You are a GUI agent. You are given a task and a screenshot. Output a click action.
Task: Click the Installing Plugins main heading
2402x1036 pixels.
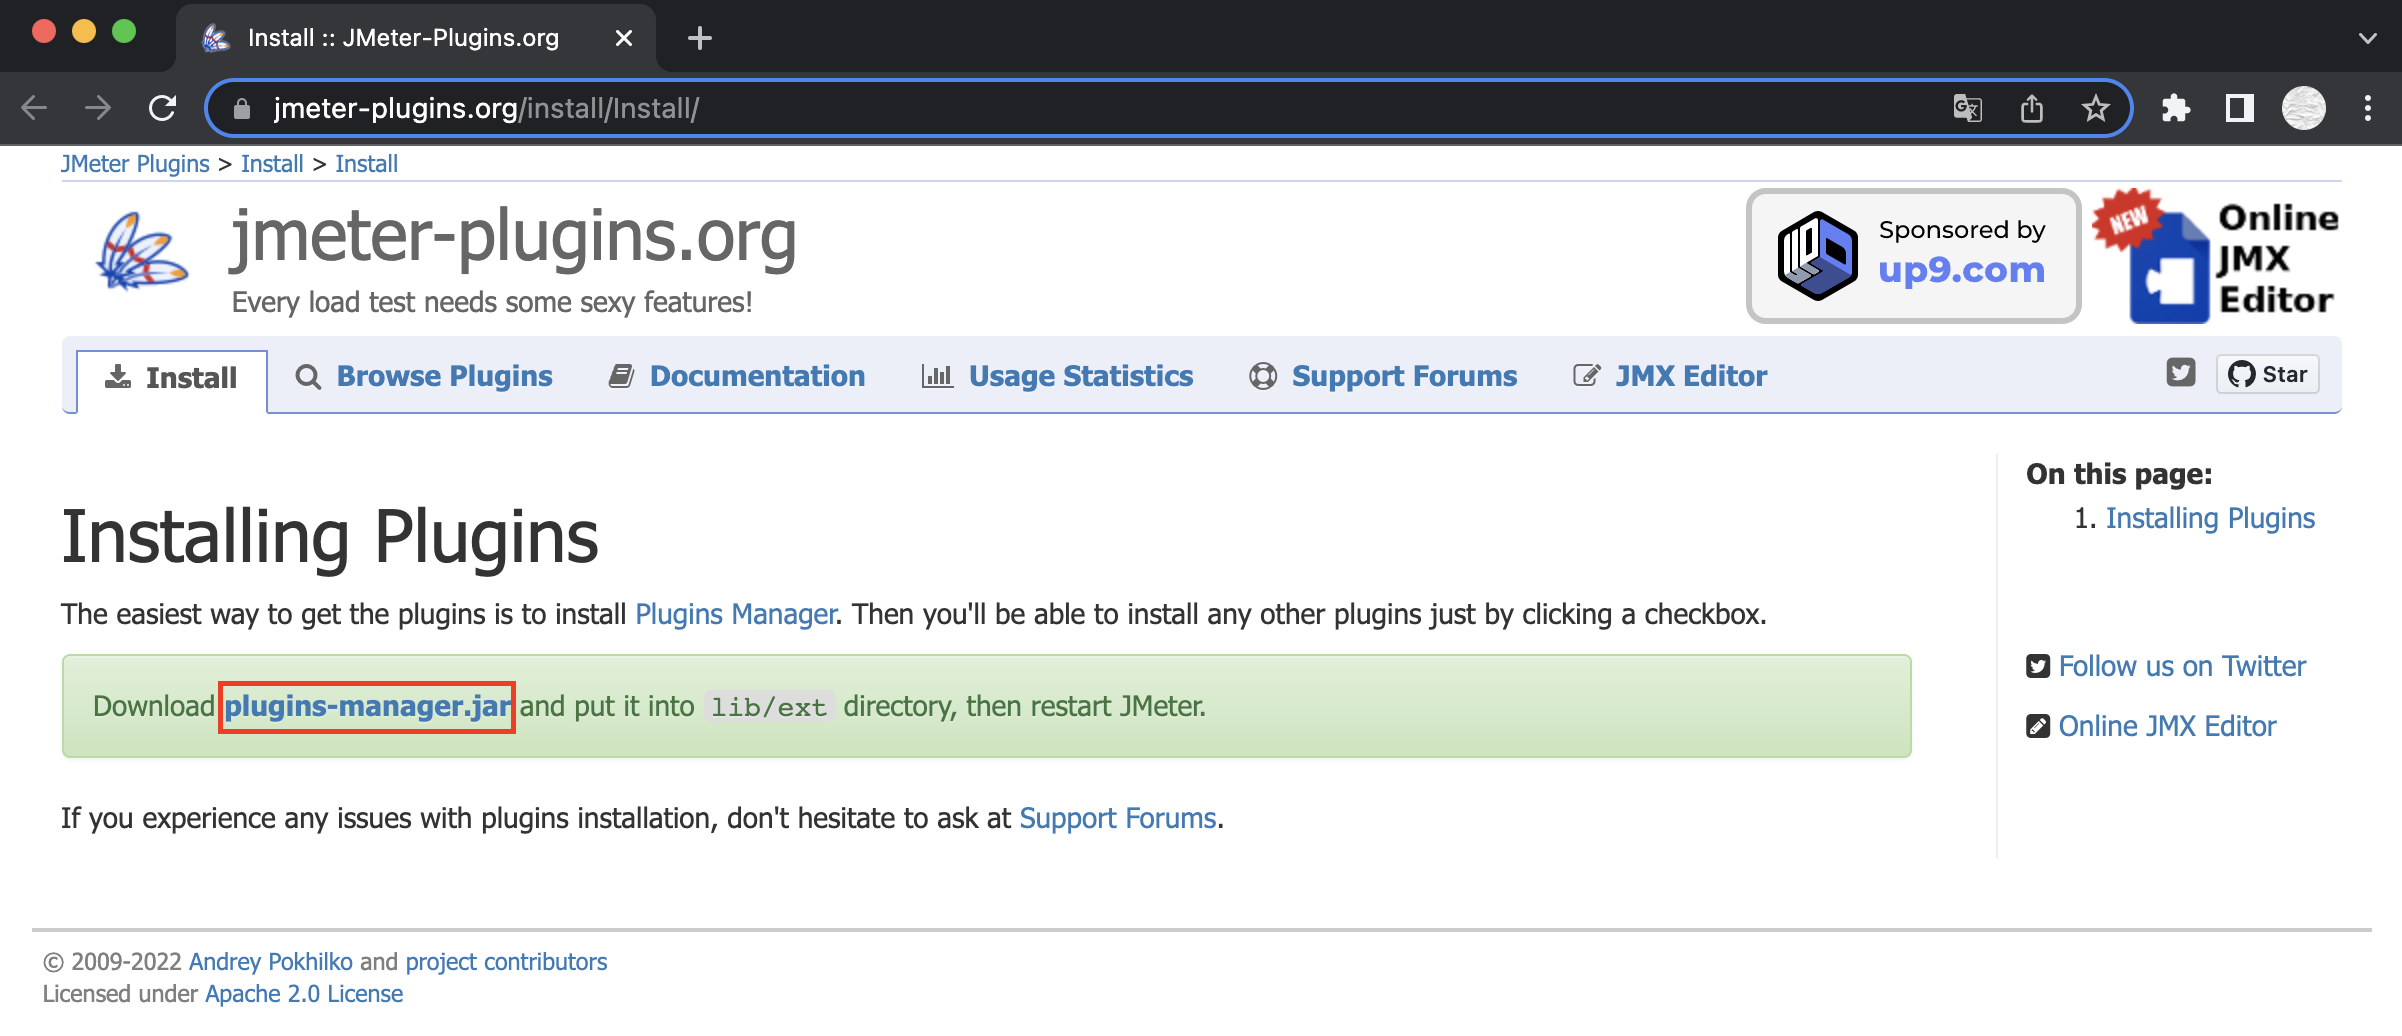(330, 538)
